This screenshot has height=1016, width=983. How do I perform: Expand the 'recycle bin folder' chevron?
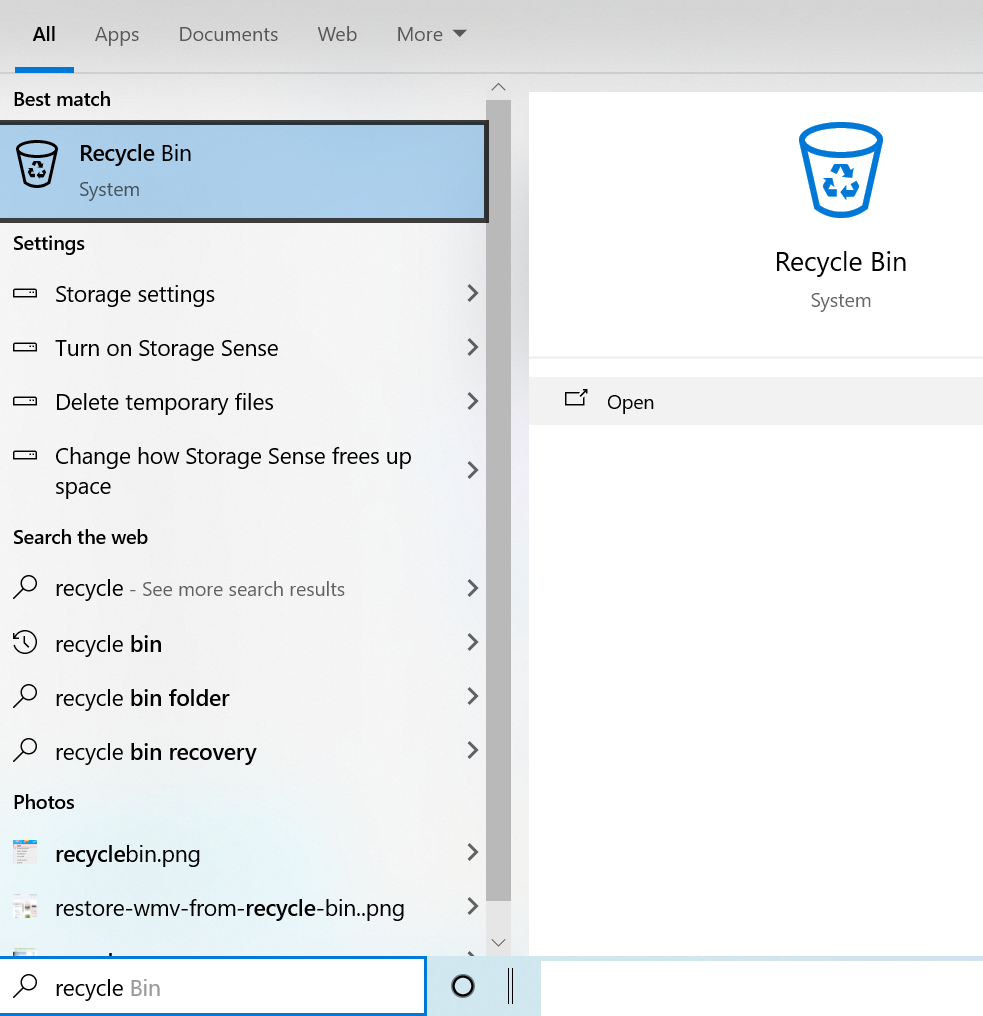click(x=472, y=697)
